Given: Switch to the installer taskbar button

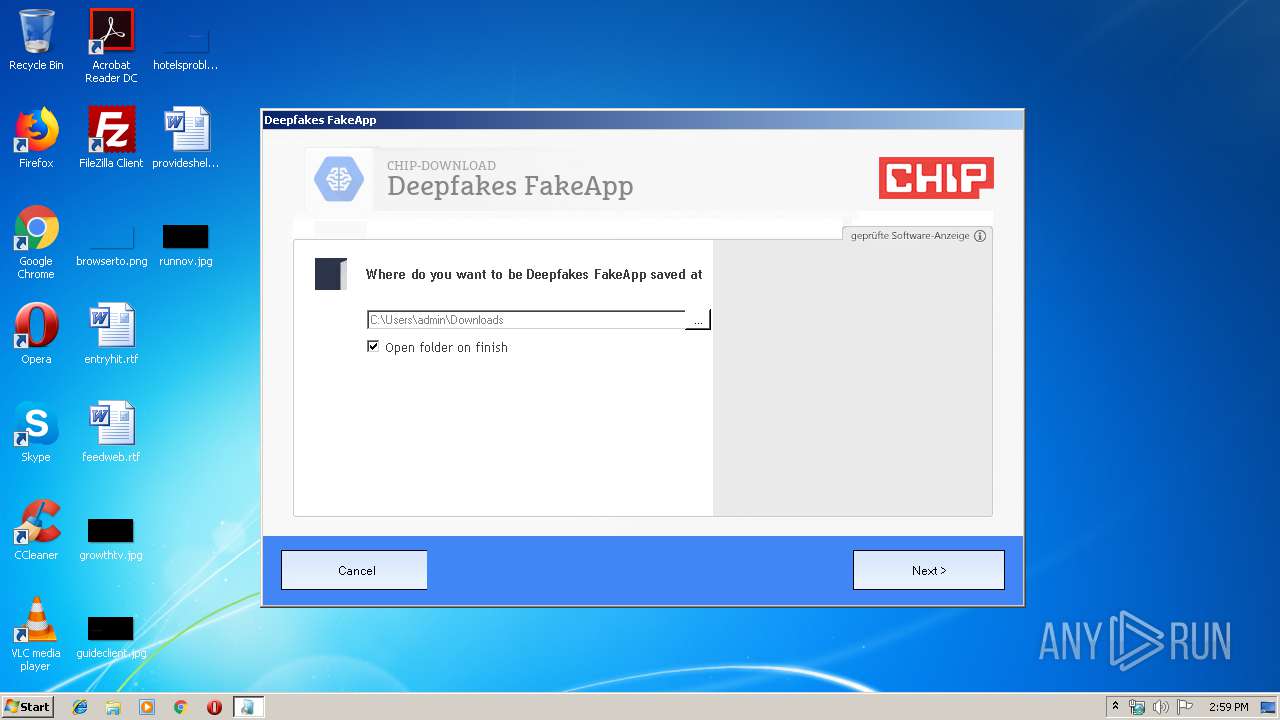Looking at the screenshot, I should click(x=248, y=707).
